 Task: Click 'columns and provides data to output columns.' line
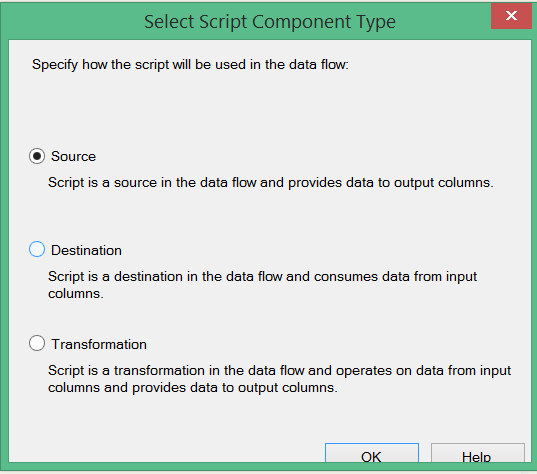point(193,388)
